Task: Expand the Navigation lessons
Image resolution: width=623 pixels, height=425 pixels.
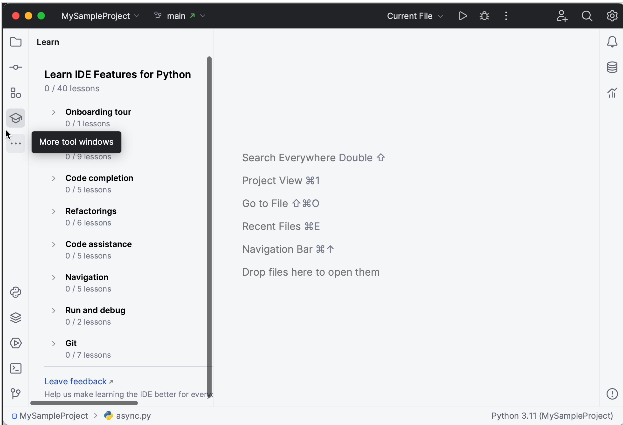Action: pyautogui.click(x=53, y=277)
